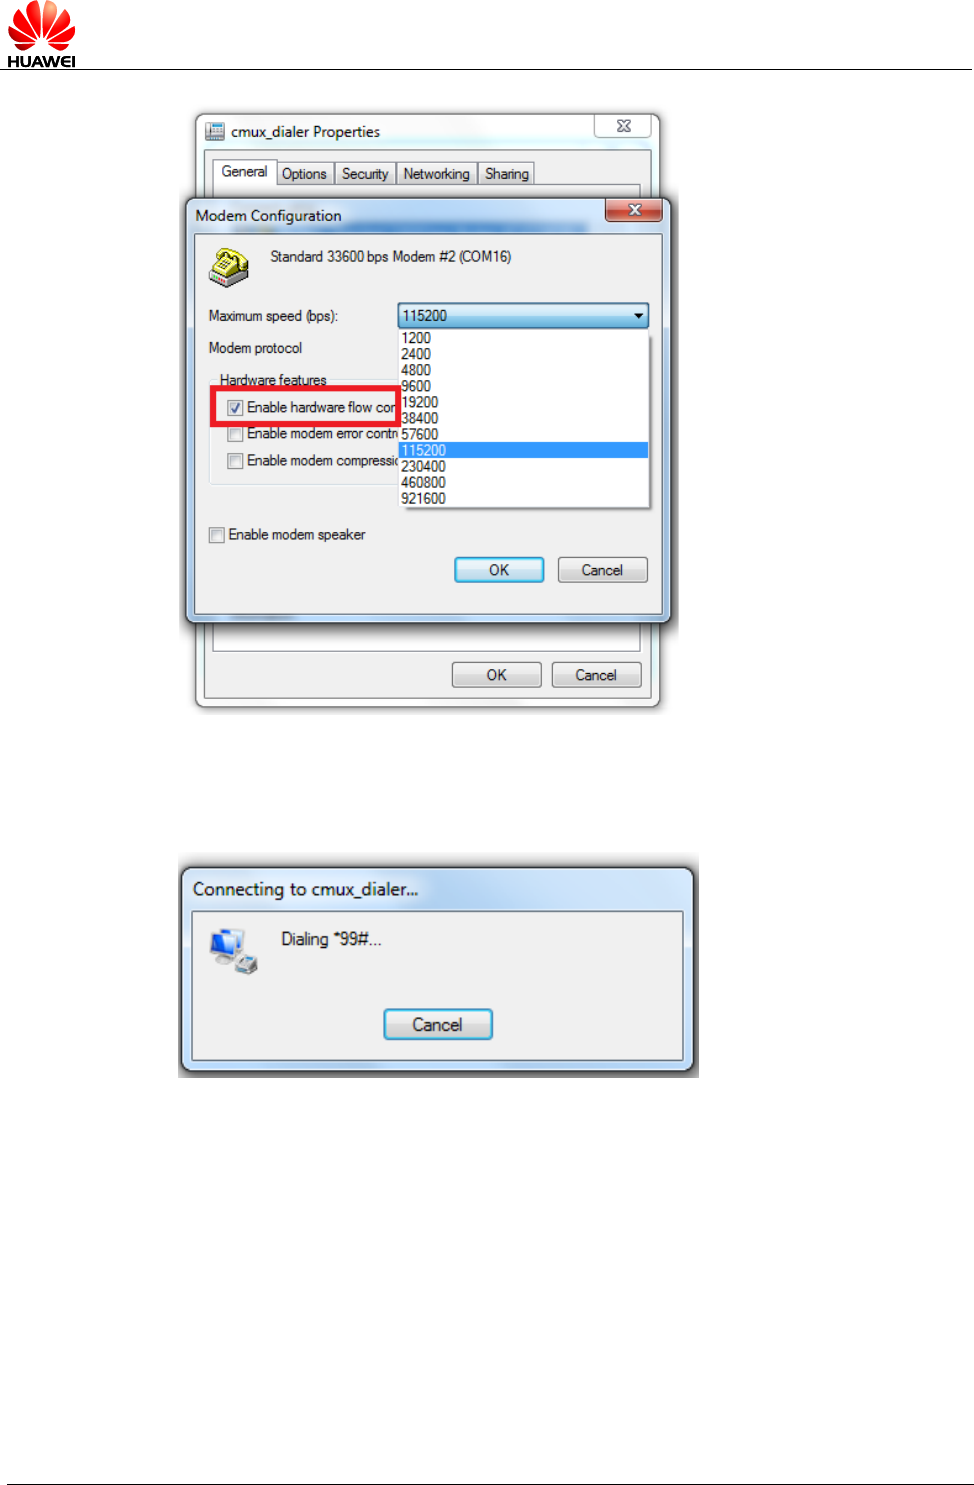
Task: Click the Huawei logo in the header
Action: point(41,35)
